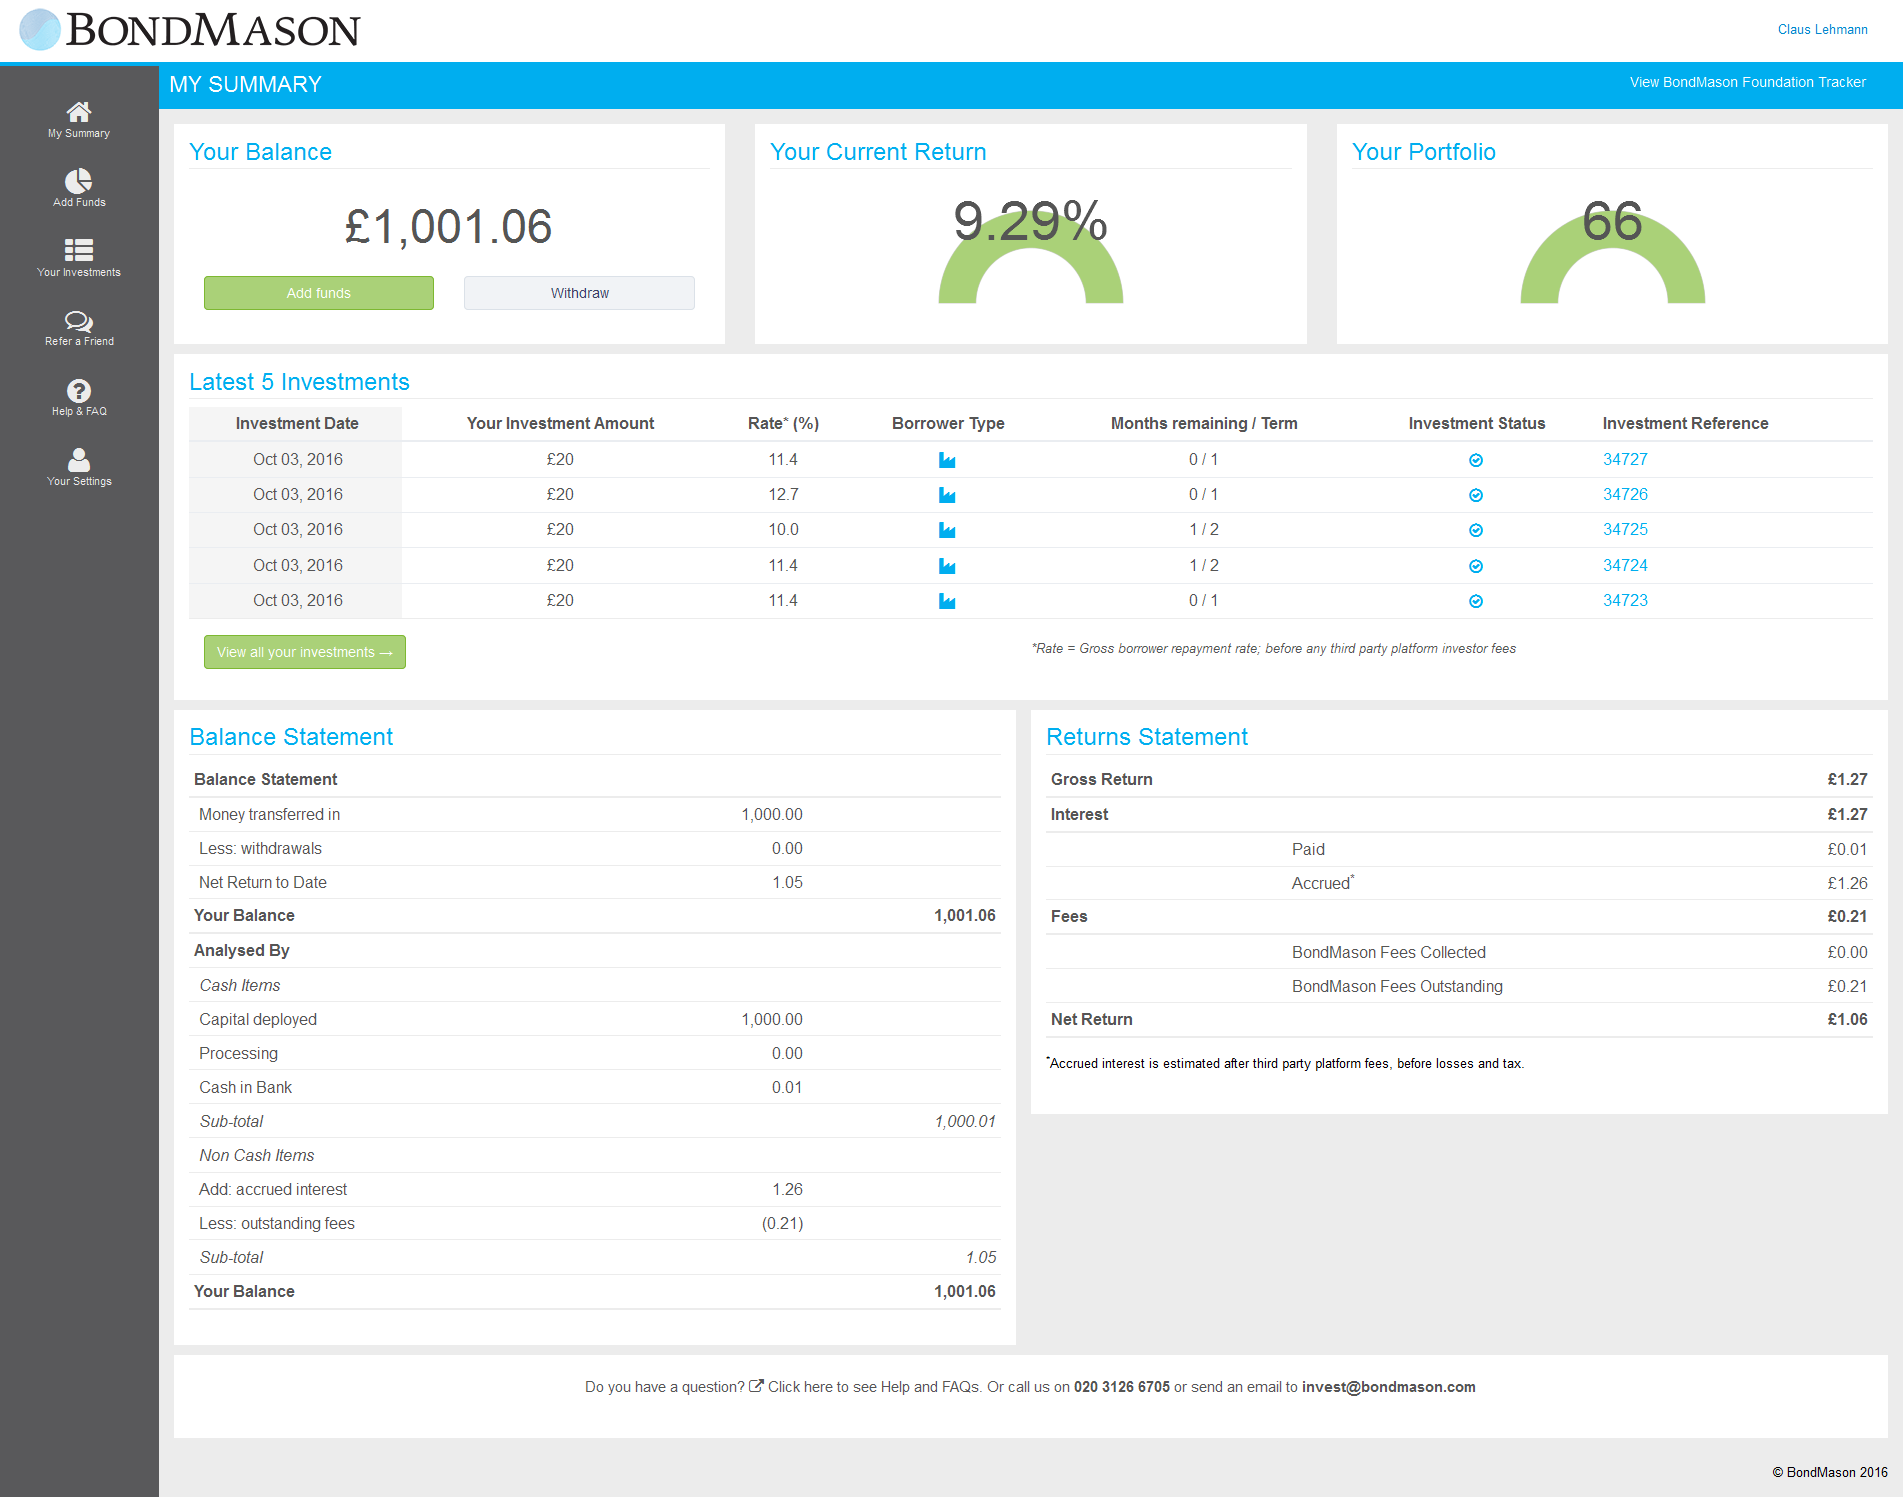Click the Months remaining / Term header

click(x=1204, y=423)
